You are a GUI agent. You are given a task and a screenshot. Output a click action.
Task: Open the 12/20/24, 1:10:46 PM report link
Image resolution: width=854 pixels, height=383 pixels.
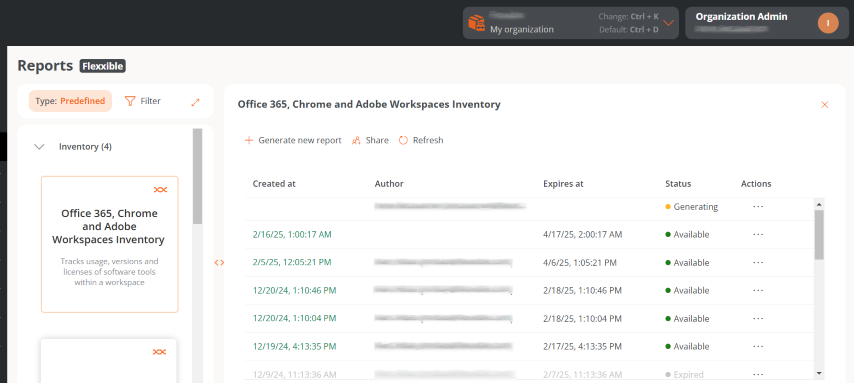point(295,290)
